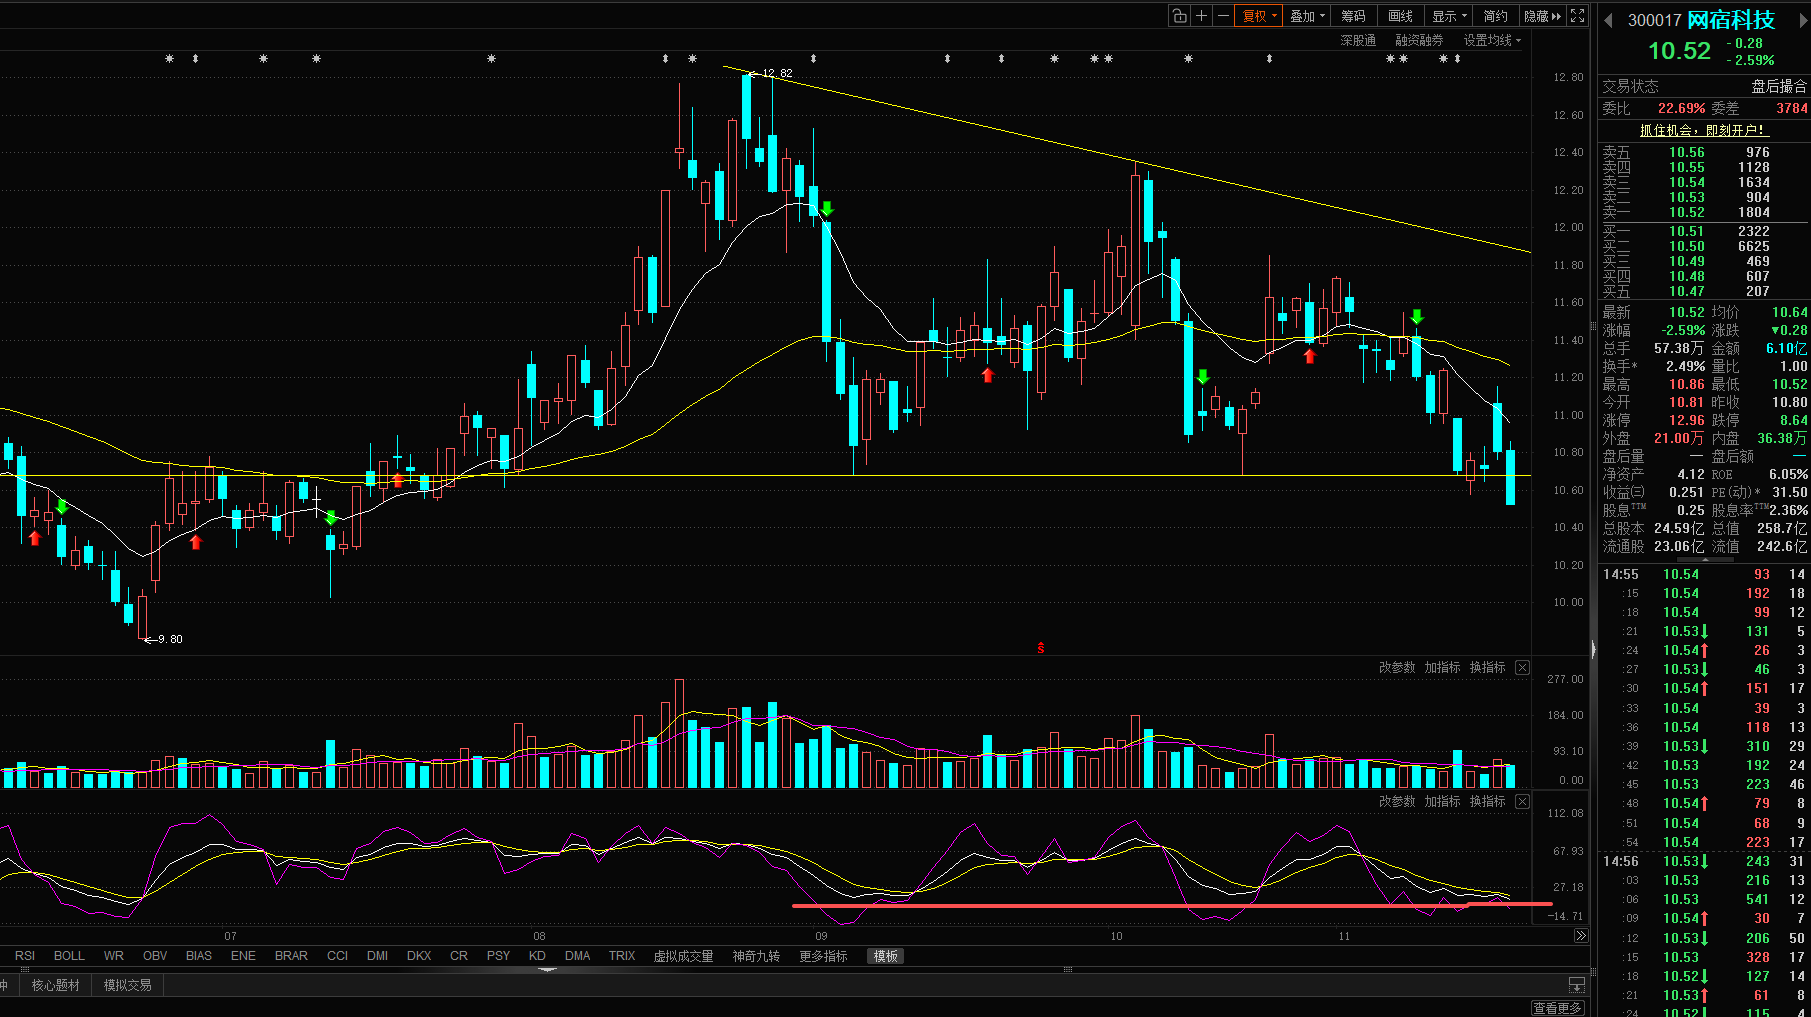Select ENE indicator tab
This screenshot has height=1017, width=1811.
click(243, 956)
